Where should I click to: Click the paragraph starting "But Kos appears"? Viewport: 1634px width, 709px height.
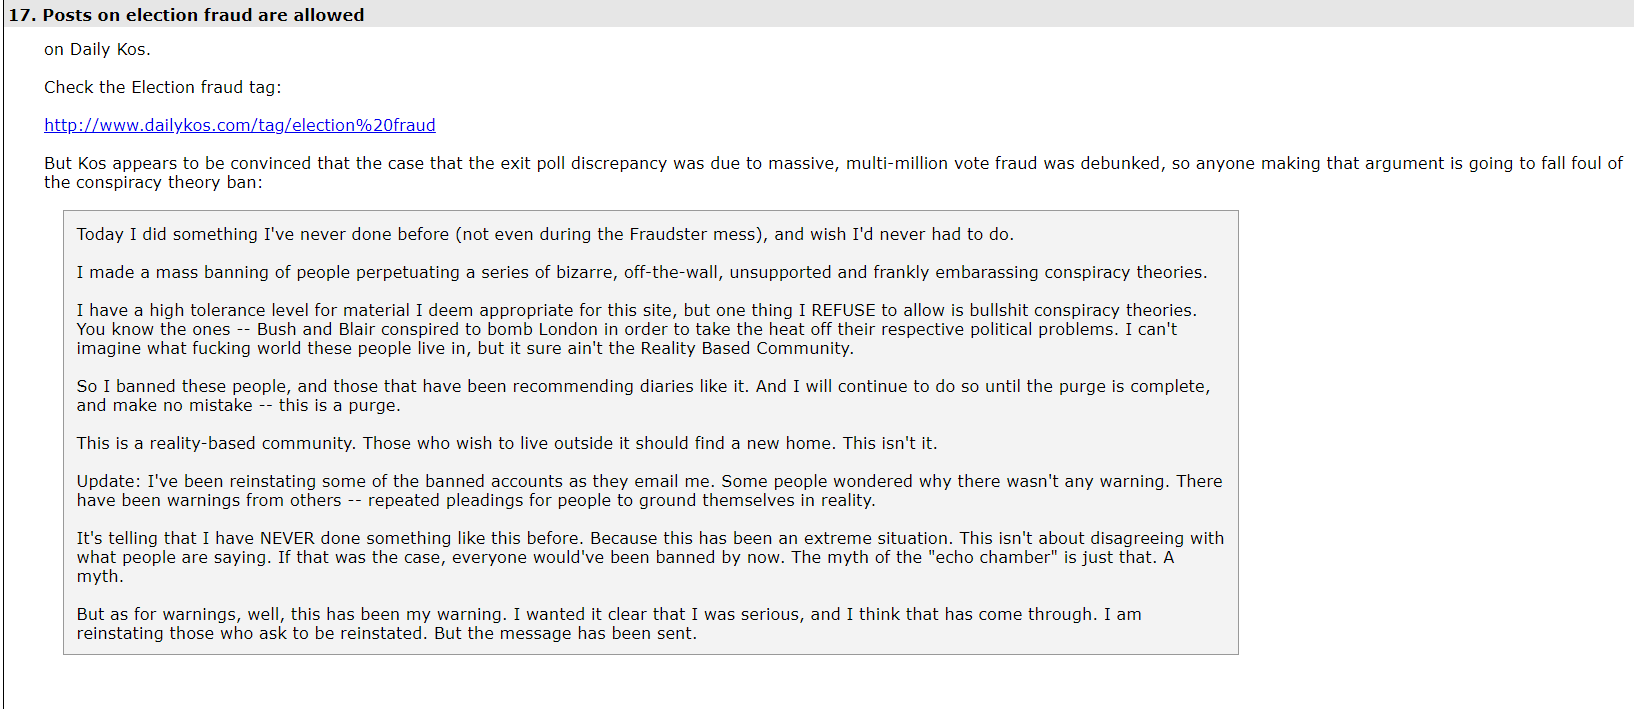click(833, 173)
